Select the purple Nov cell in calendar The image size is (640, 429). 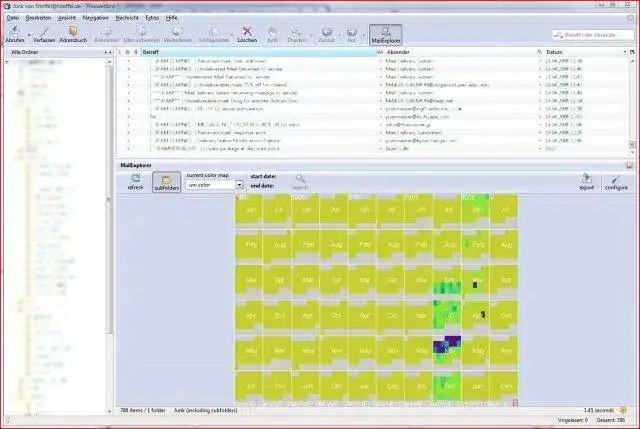coord(447,350)
